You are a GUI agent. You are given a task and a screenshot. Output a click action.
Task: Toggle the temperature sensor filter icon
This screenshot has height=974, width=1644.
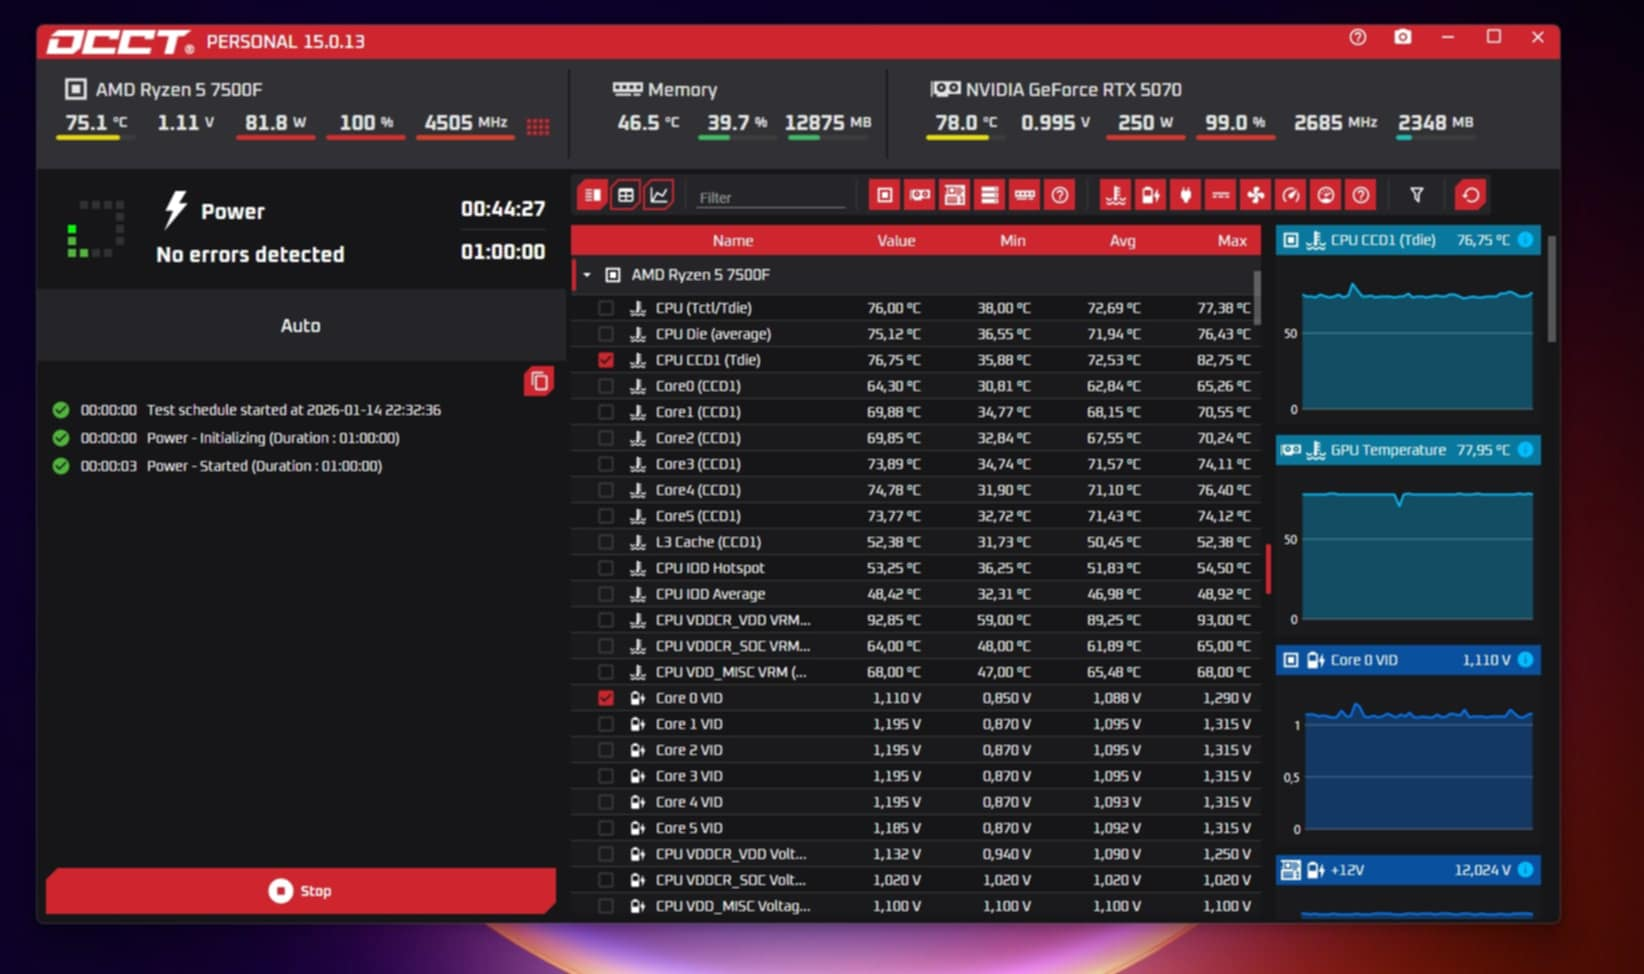coord(1115,195)
